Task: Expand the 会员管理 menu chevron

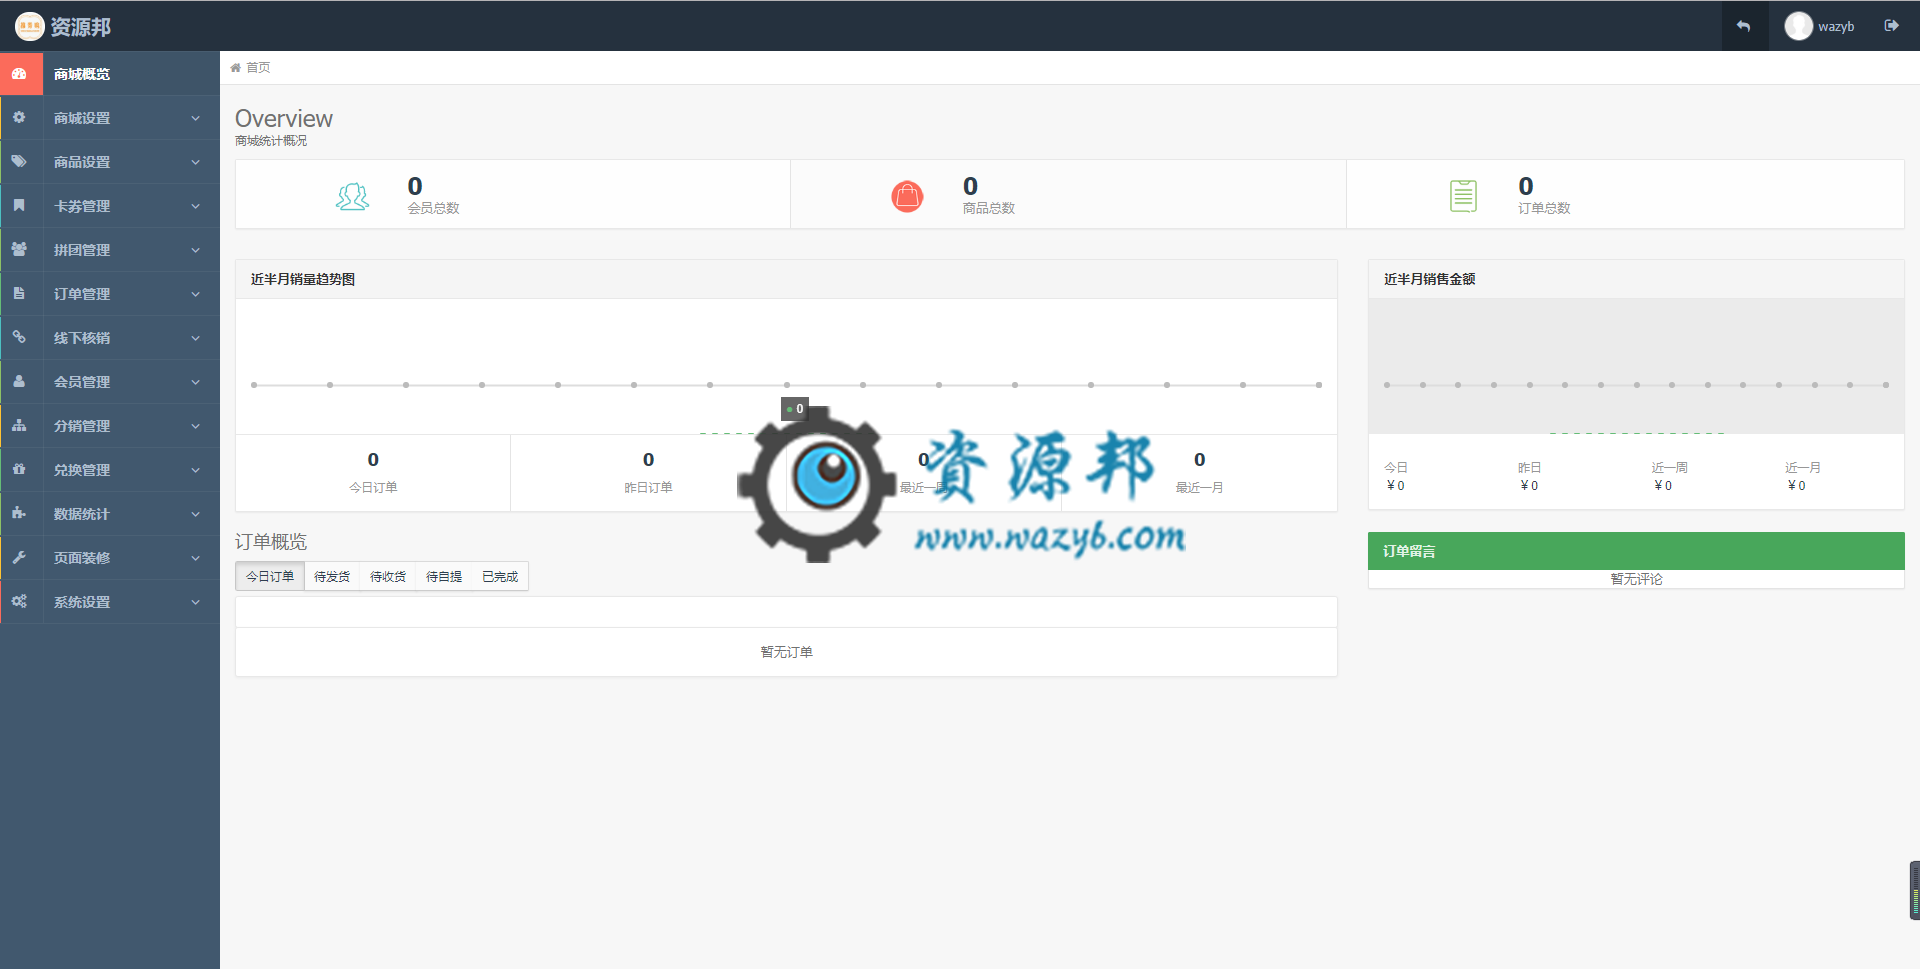Action: 195,382
